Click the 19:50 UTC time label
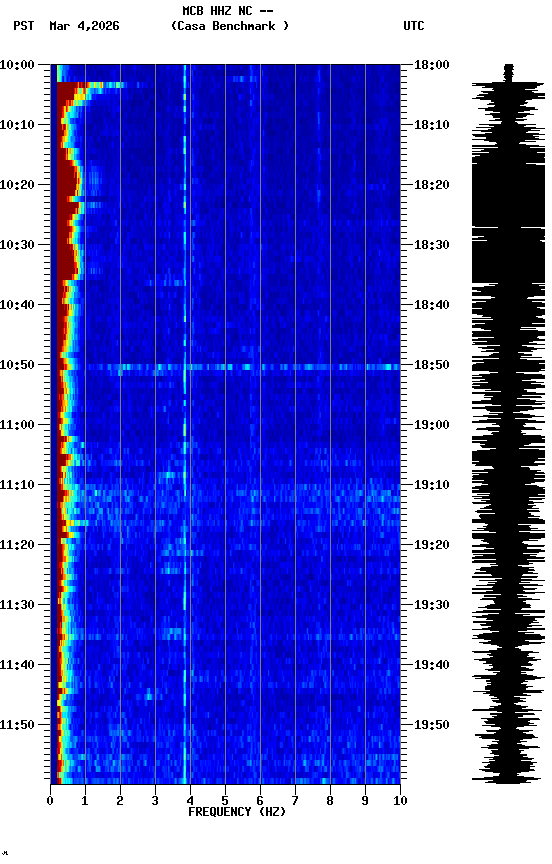Screen dimensions: 552x864 click(432, 726)
